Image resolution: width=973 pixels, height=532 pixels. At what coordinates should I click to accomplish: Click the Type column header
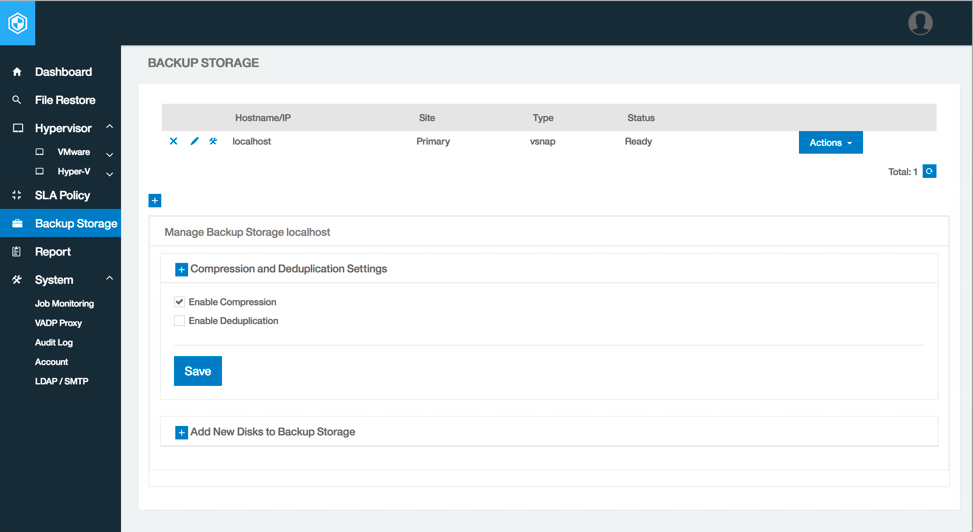(x=543, y=118)
